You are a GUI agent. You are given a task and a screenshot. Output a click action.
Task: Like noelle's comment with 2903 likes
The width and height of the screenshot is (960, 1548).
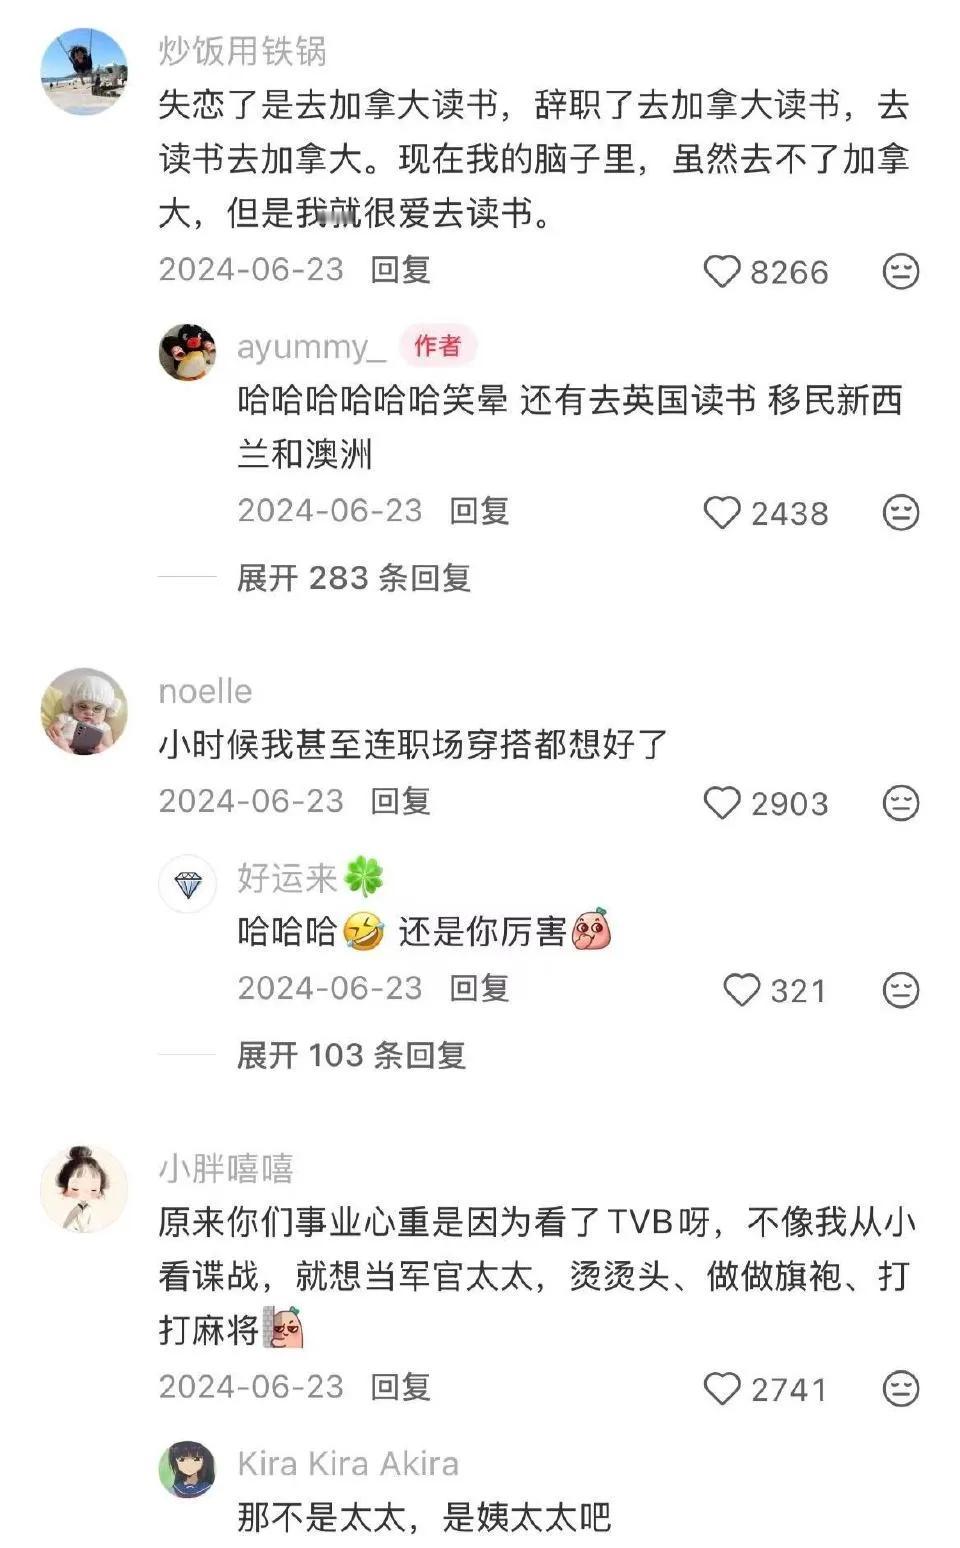click(721, 803)
